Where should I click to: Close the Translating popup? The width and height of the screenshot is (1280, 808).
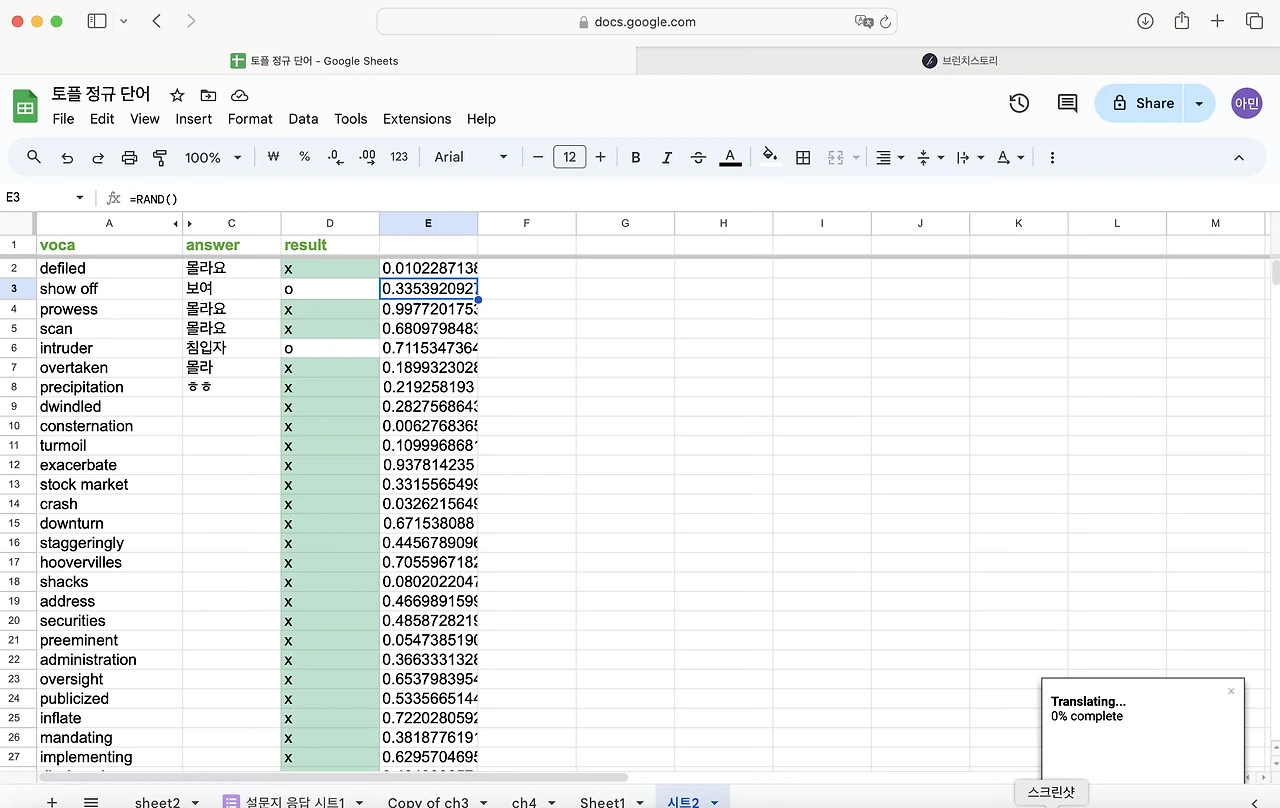point(1231,691)
